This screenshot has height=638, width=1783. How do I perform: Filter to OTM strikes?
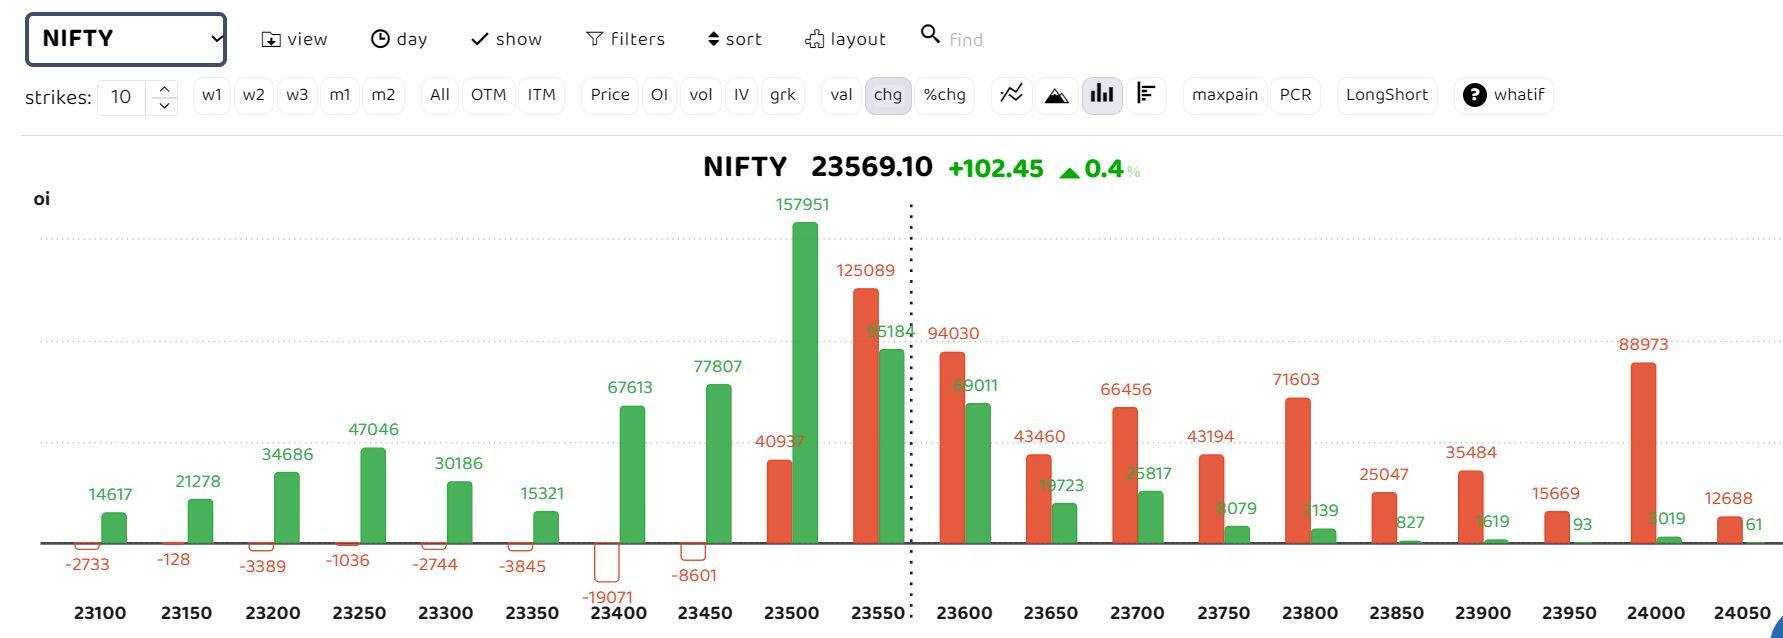(x=488, y=95)
